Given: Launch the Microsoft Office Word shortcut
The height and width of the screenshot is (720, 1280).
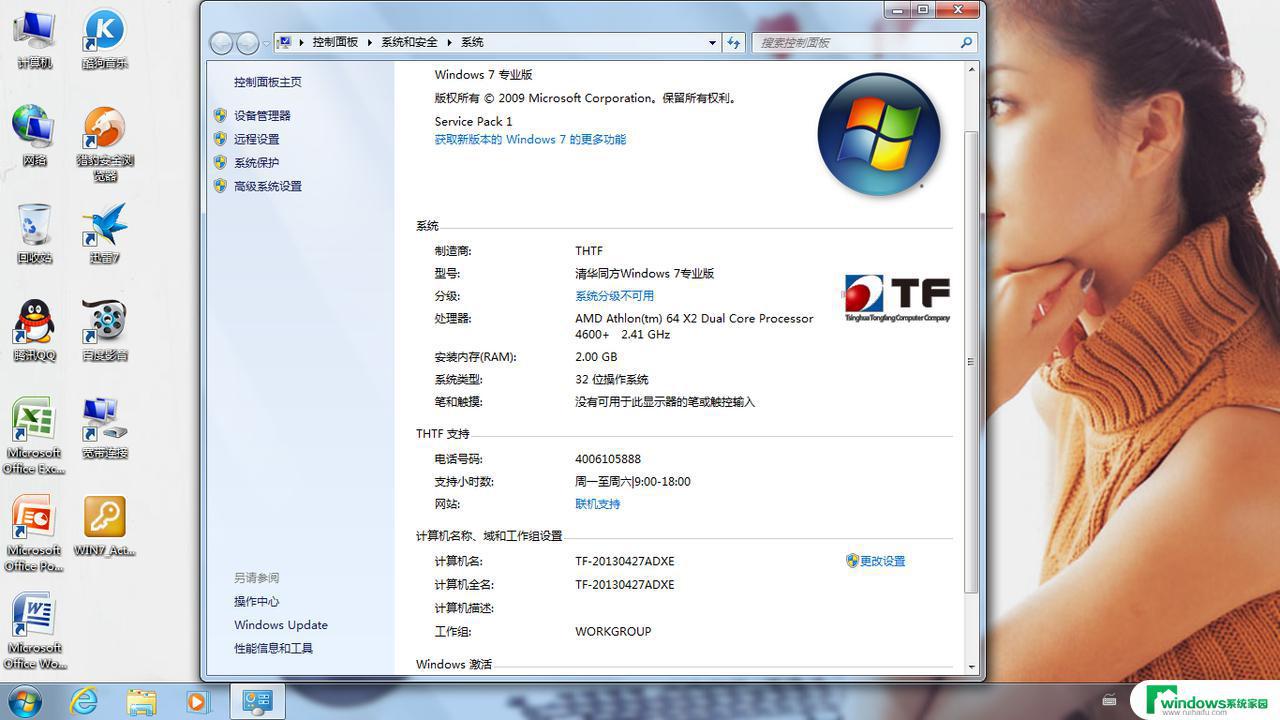Looking at the screenshot, I should [34, 632].
